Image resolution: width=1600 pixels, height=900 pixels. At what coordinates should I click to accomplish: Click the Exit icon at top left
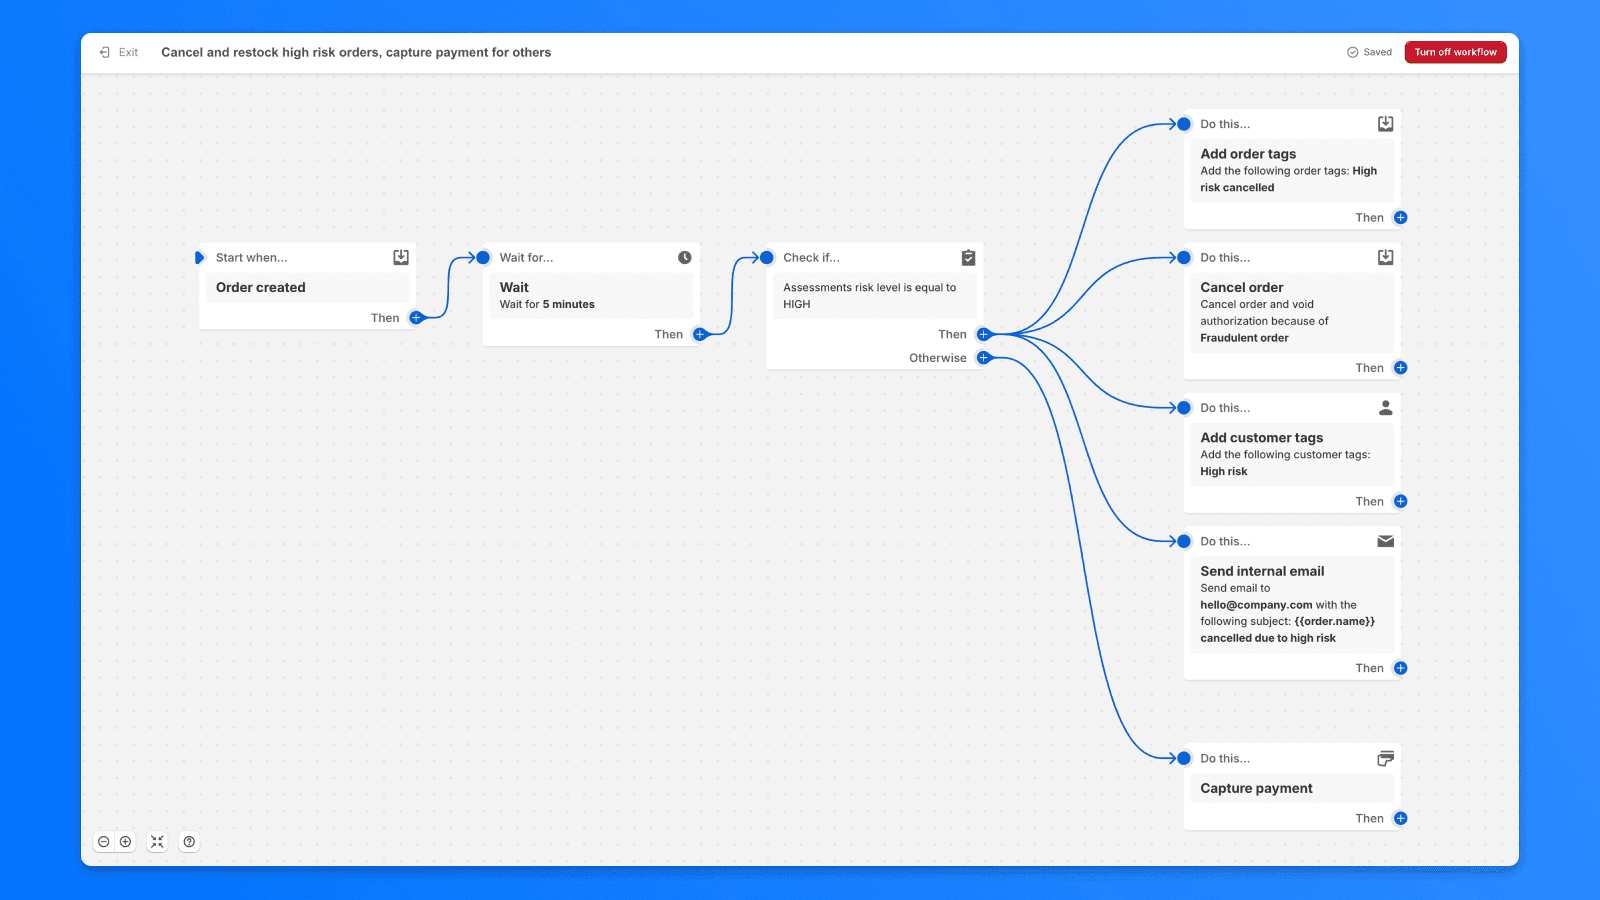(x=105, y=52)
